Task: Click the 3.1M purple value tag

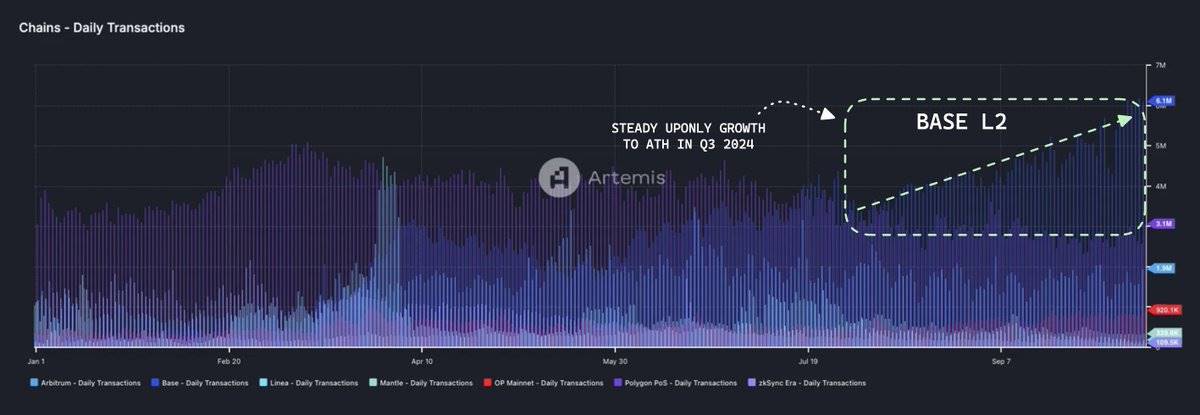Action: pyautogui.click(x=1163, y=224)
